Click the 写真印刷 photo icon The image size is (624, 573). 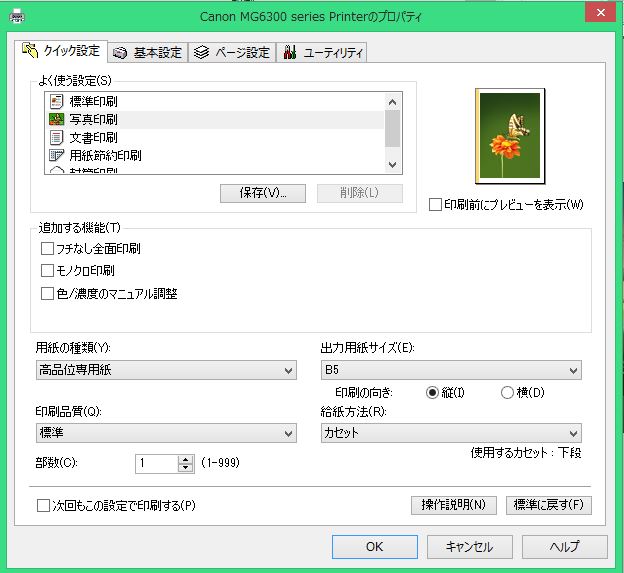point(57,119)
